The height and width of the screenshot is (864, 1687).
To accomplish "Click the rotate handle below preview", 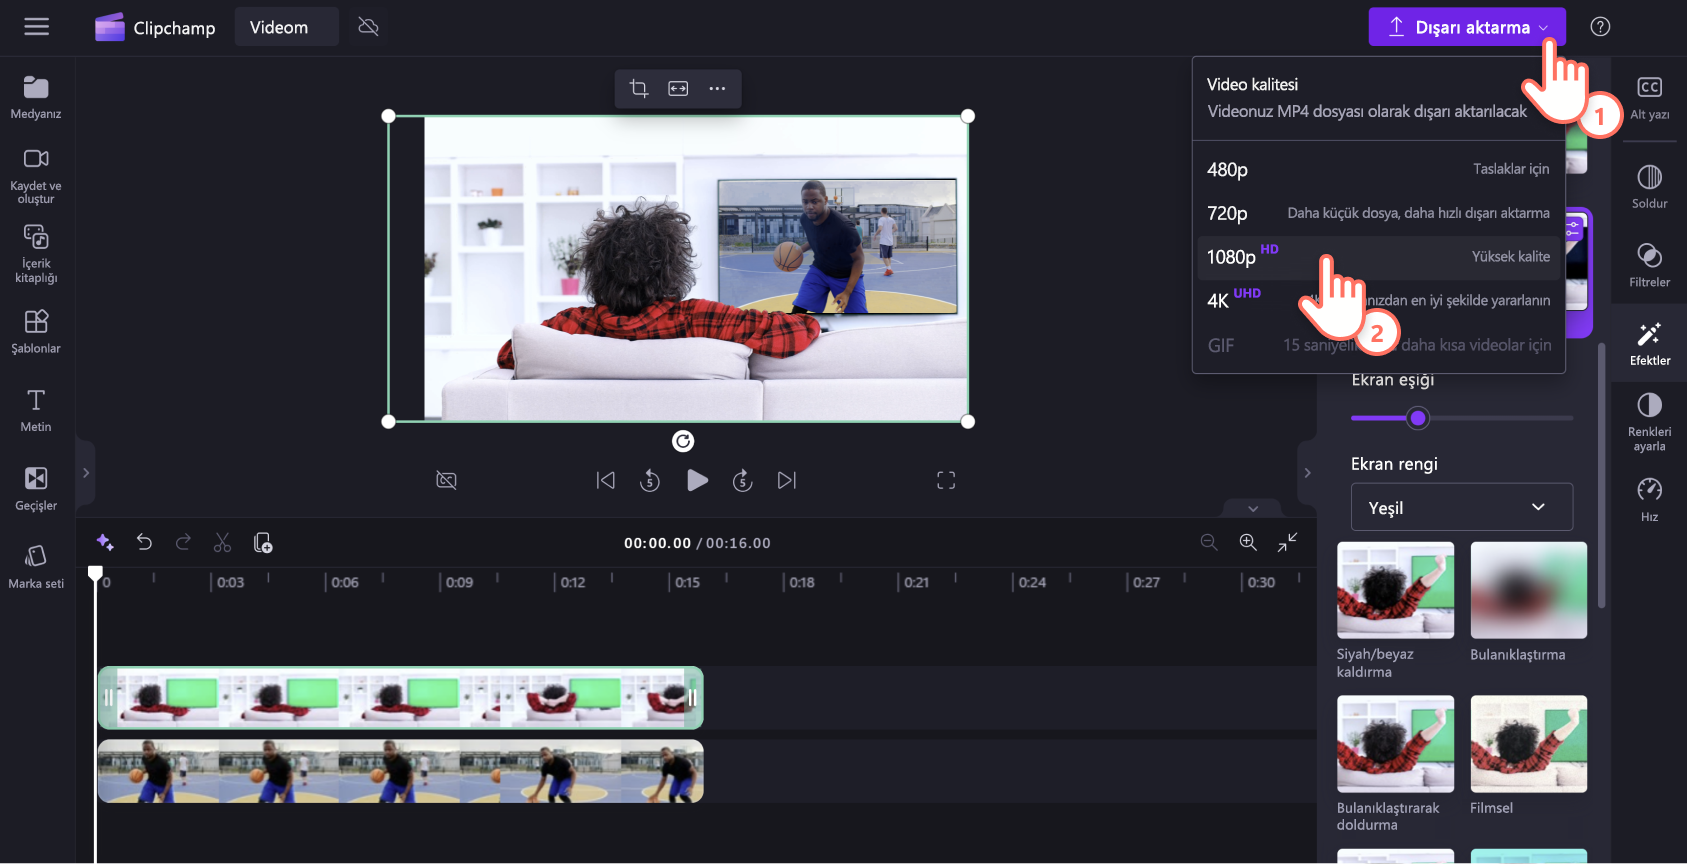I will [x=683, y=441].
